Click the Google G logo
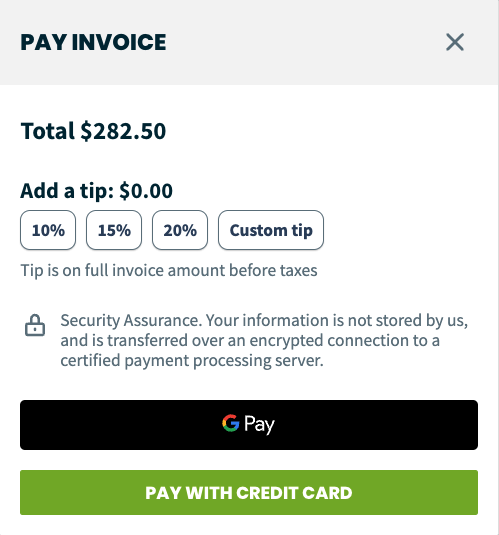The height and width of the screenshot is (535, 499). [x=231, y=423]
